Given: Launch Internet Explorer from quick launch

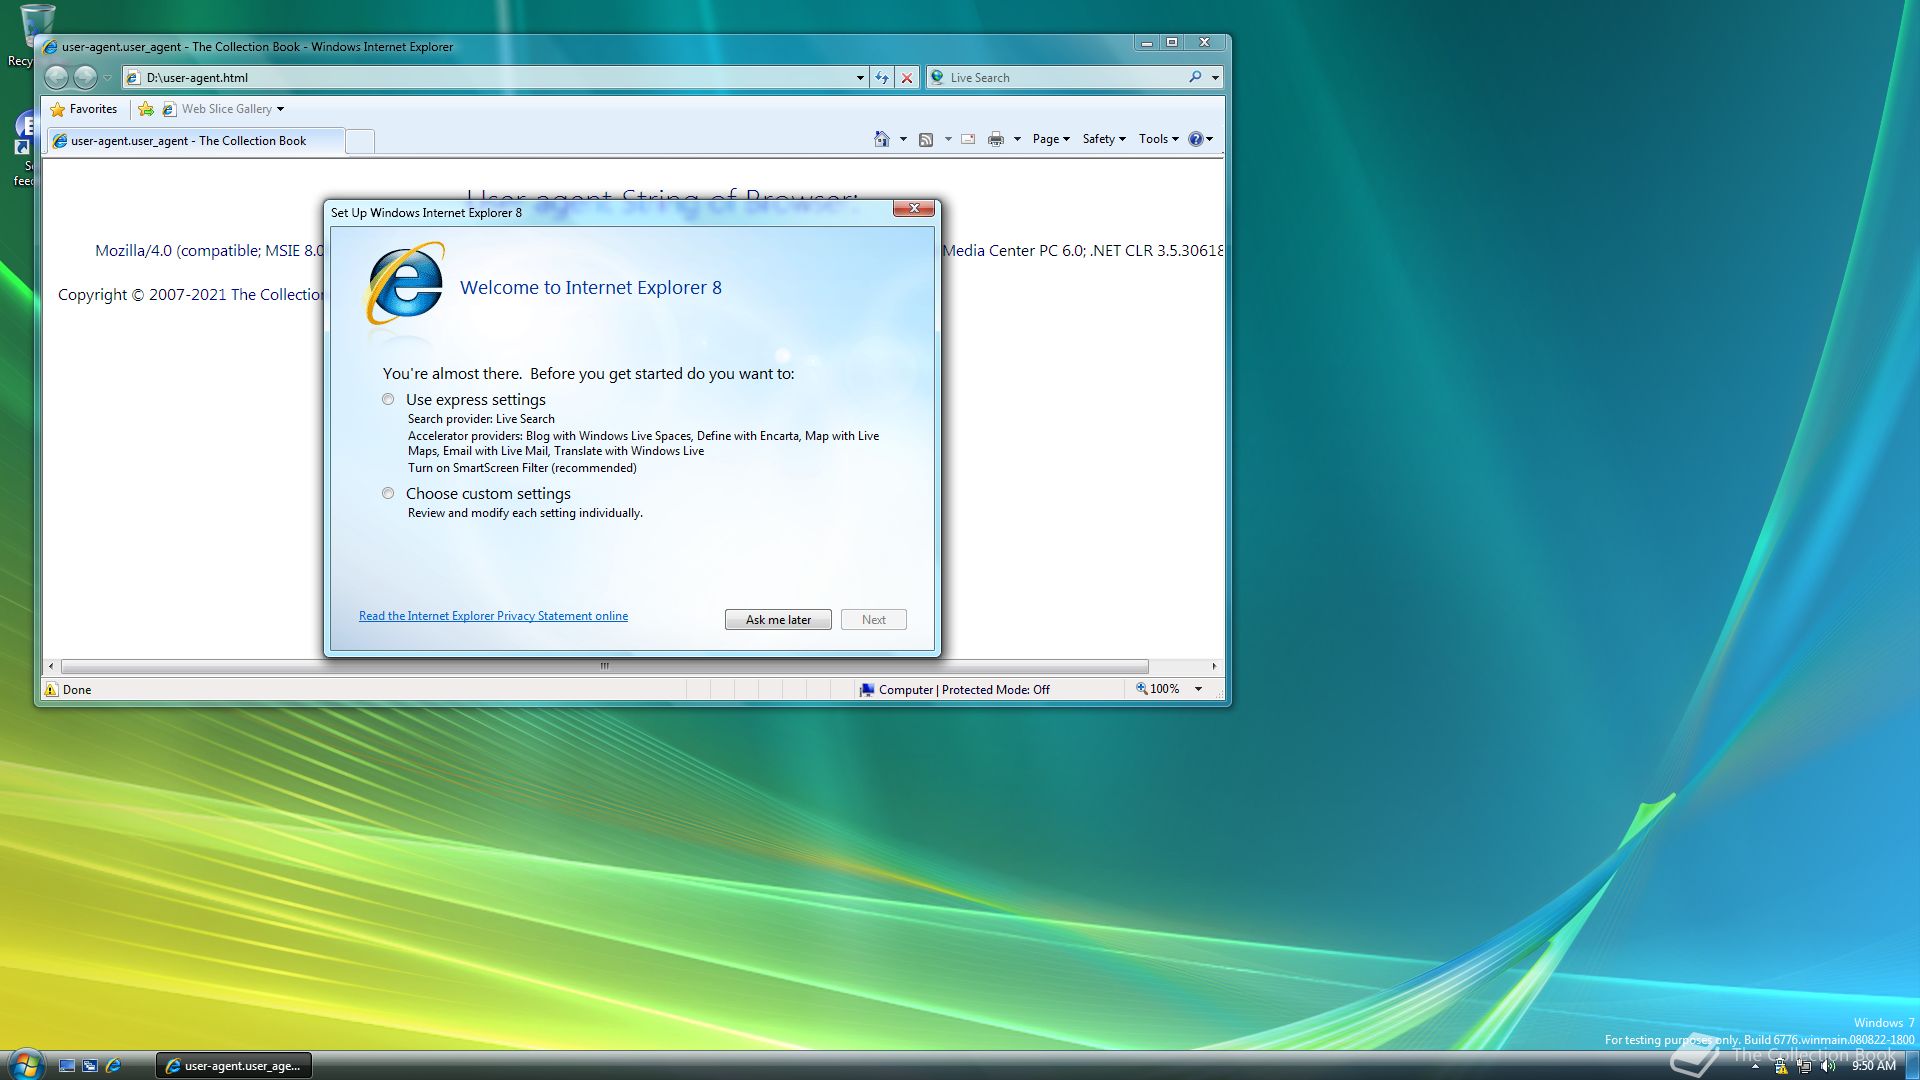Looking at the screenshot, I should (x=113, y=1066).
